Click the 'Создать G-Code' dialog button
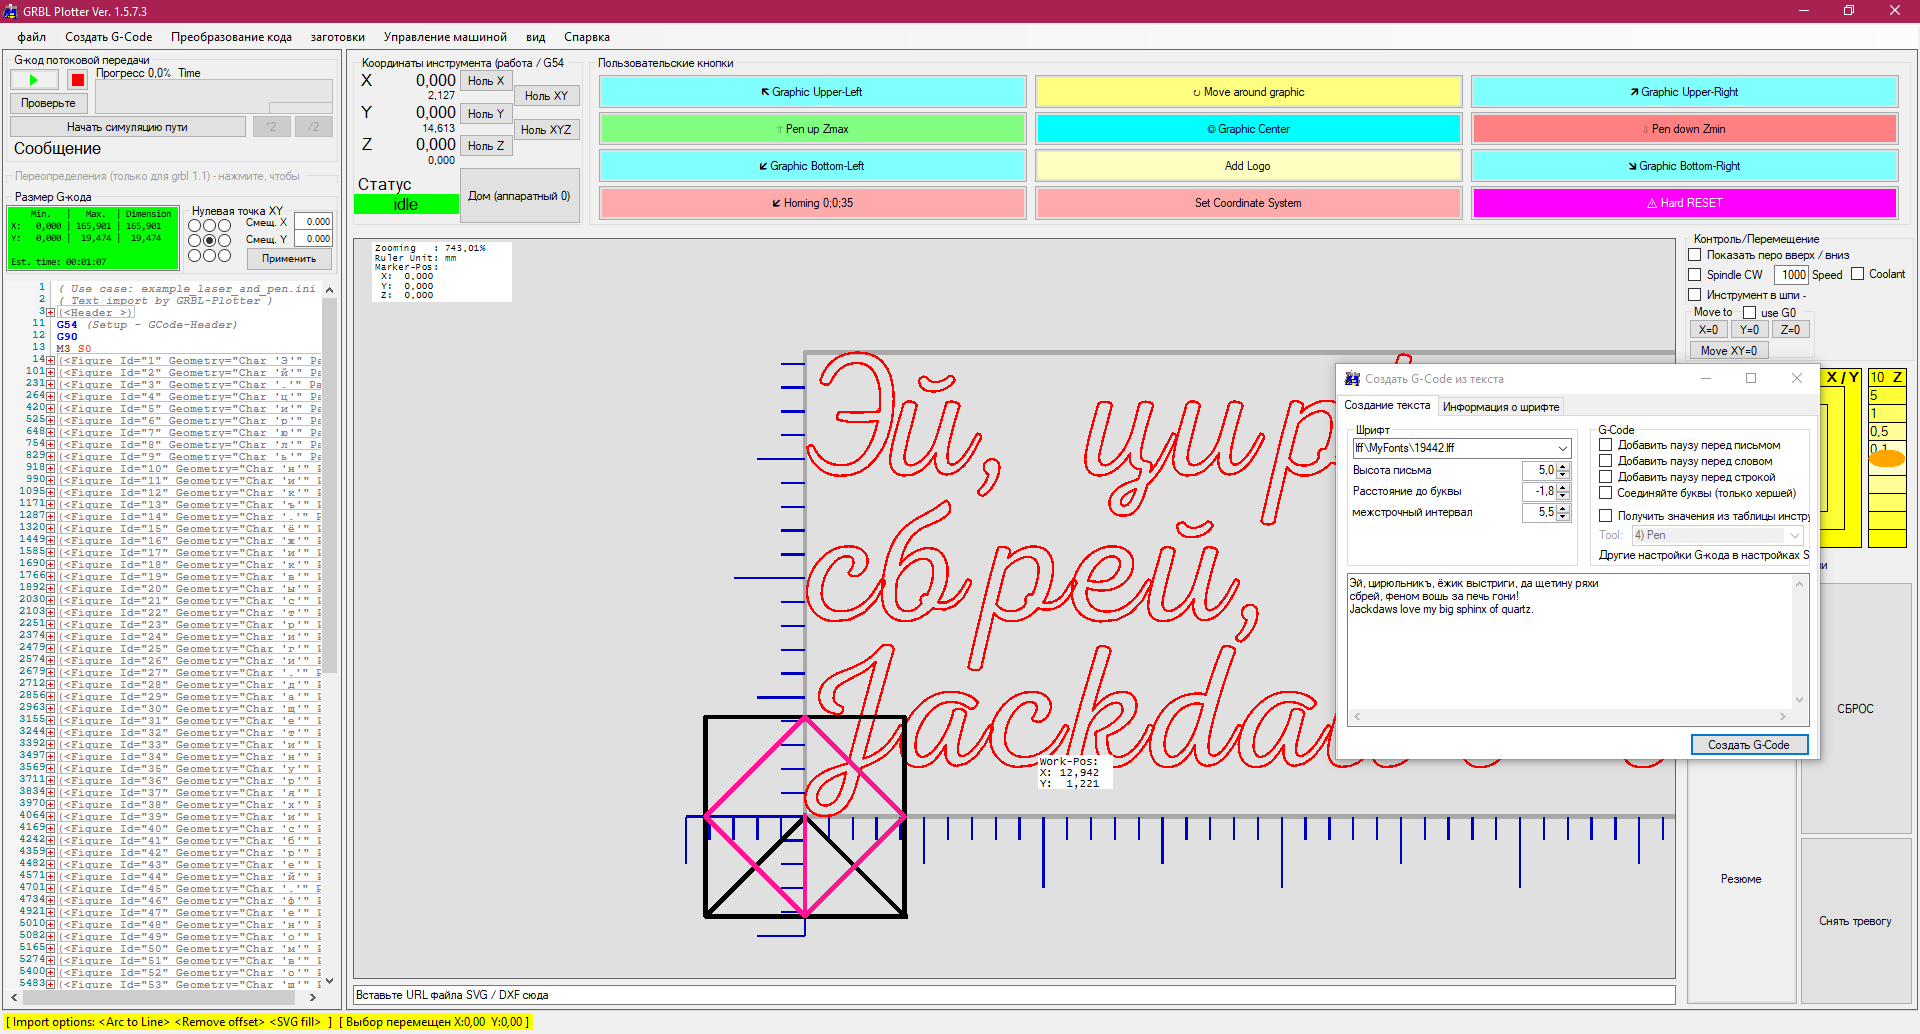 (1748, 745)
